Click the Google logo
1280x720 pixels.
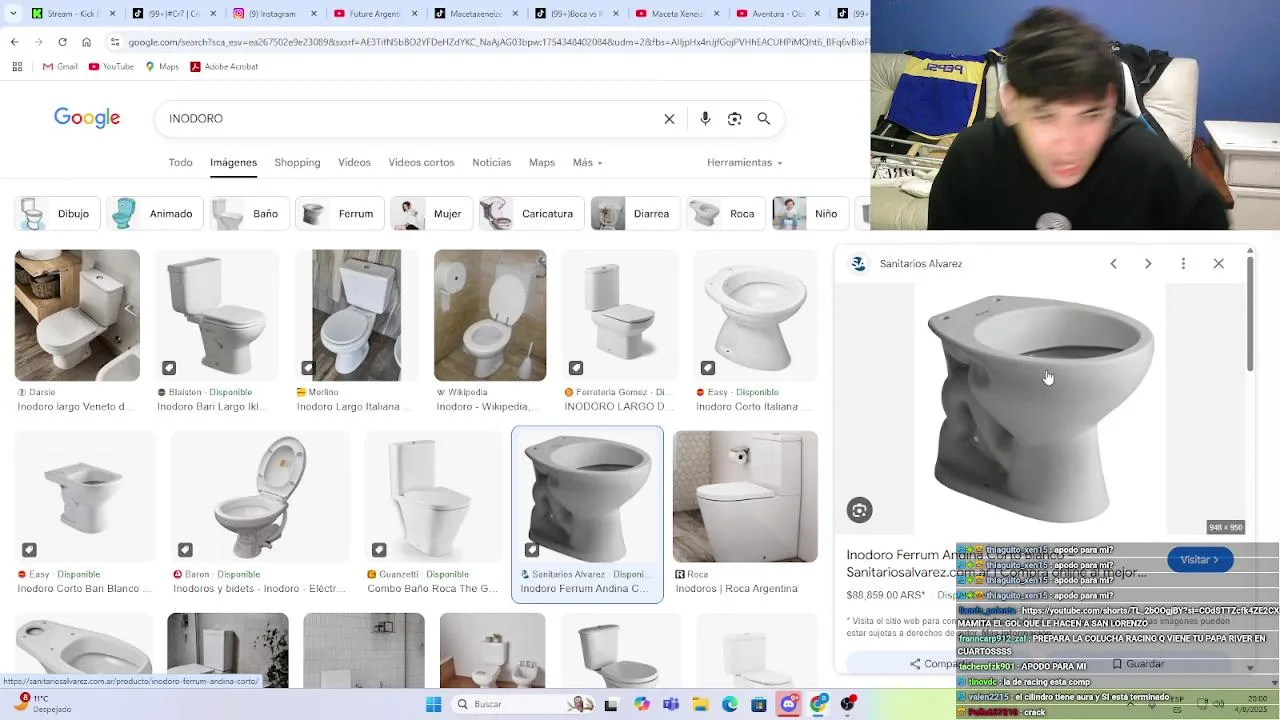[87, 119]
